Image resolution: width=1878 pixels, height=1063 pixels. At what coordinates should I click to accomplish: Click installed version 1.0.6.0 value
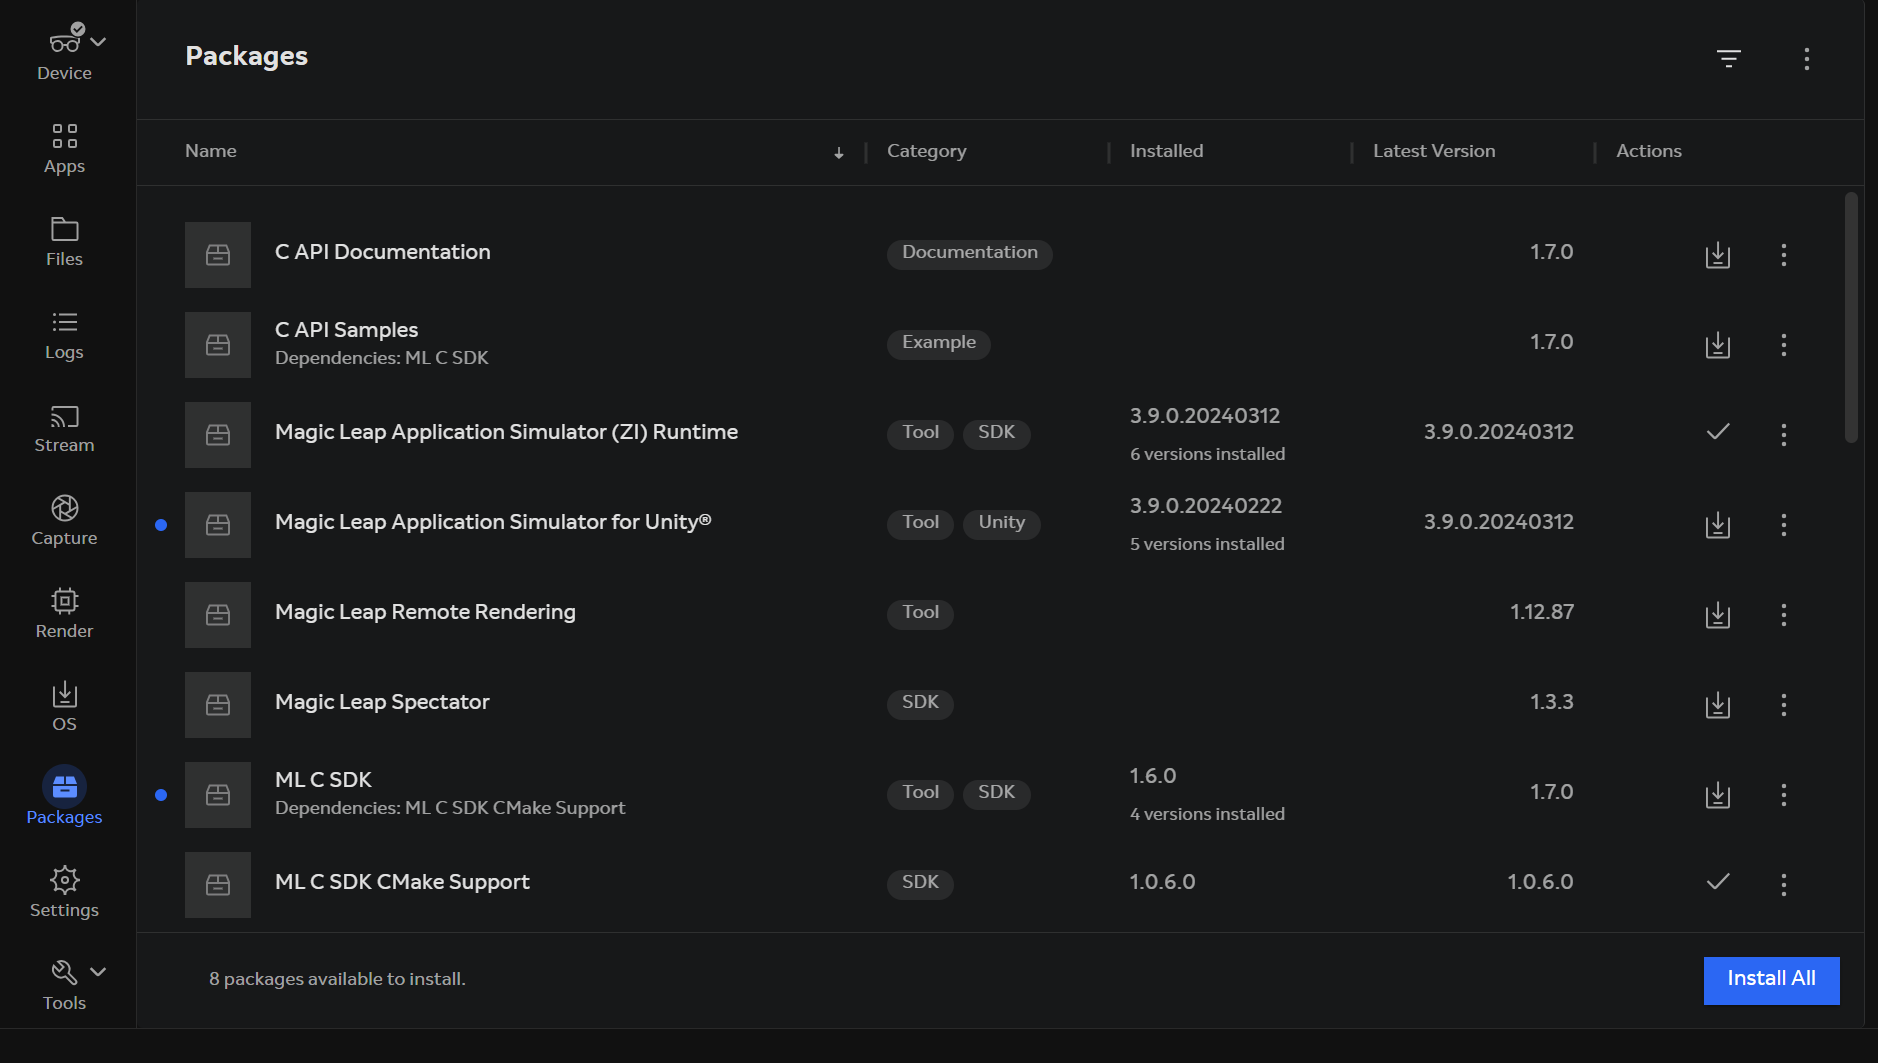tap(1162, 882)
